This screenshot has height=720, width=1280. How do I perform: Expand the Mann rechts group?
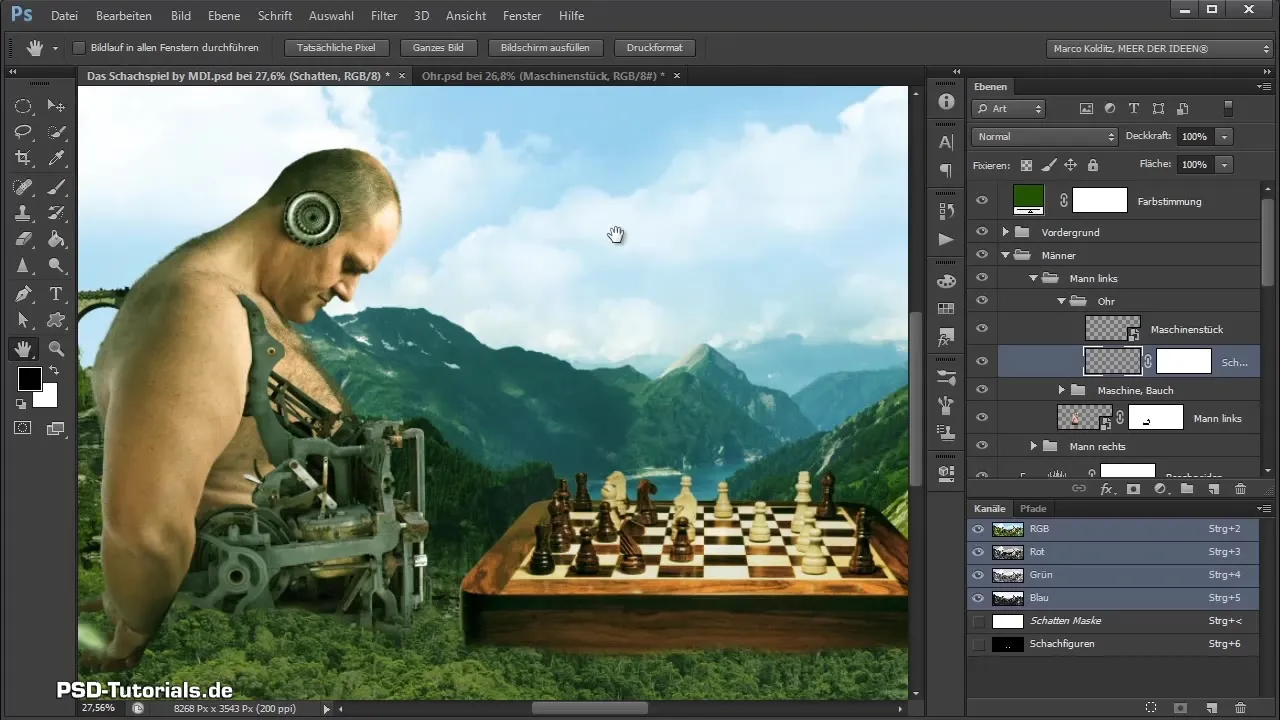click(1034, 446)
